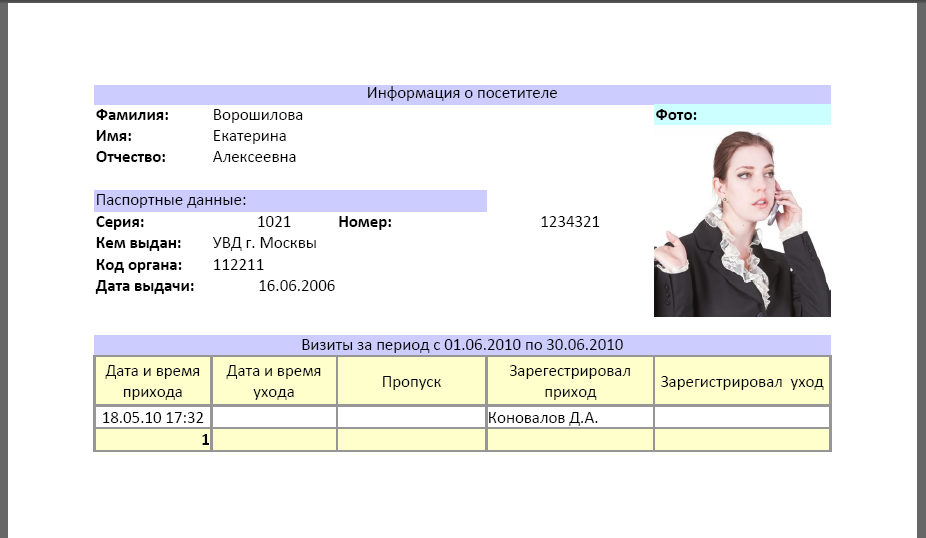Select the patronymic 'Алексеевна'

[255, 157]
